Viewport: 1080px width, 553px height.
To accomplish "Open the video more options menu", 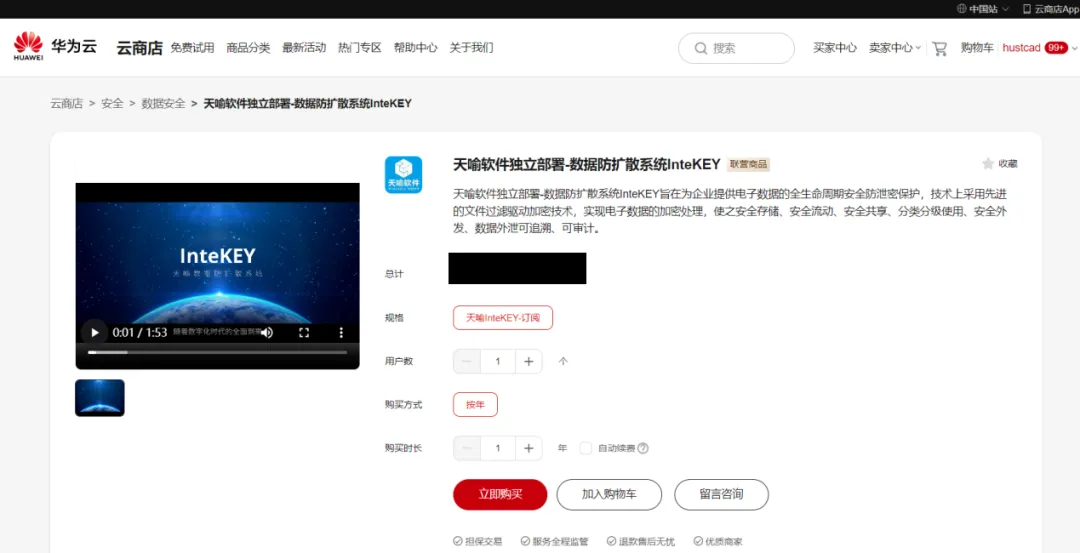I will 341,333.
